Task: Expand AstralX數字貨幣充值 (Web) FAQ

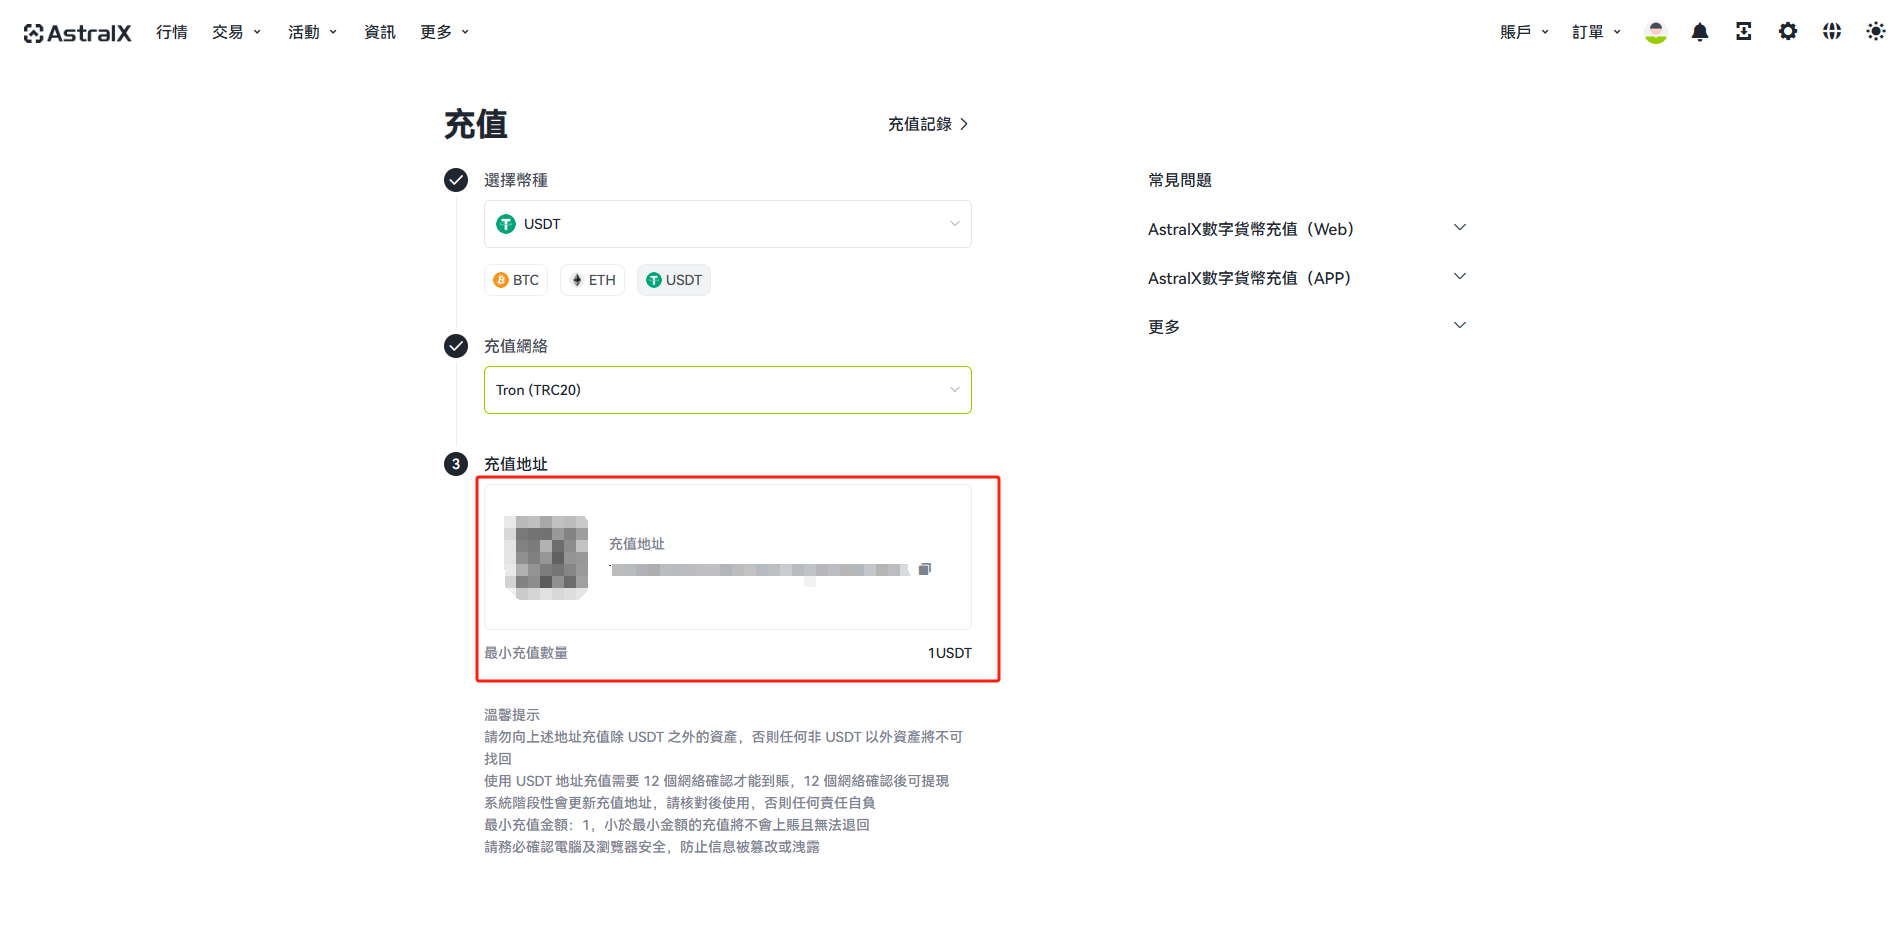Action: tap(1307, 229)
